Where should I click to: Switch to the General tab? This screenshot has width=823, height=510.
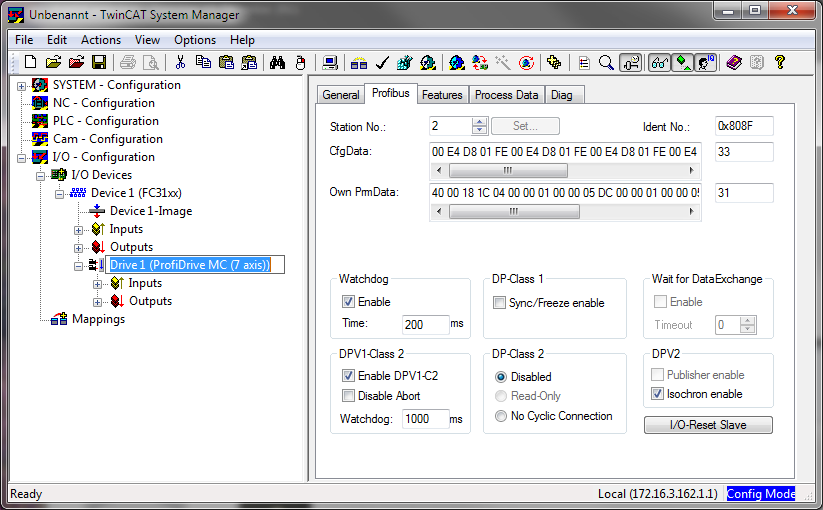(341, 95)
